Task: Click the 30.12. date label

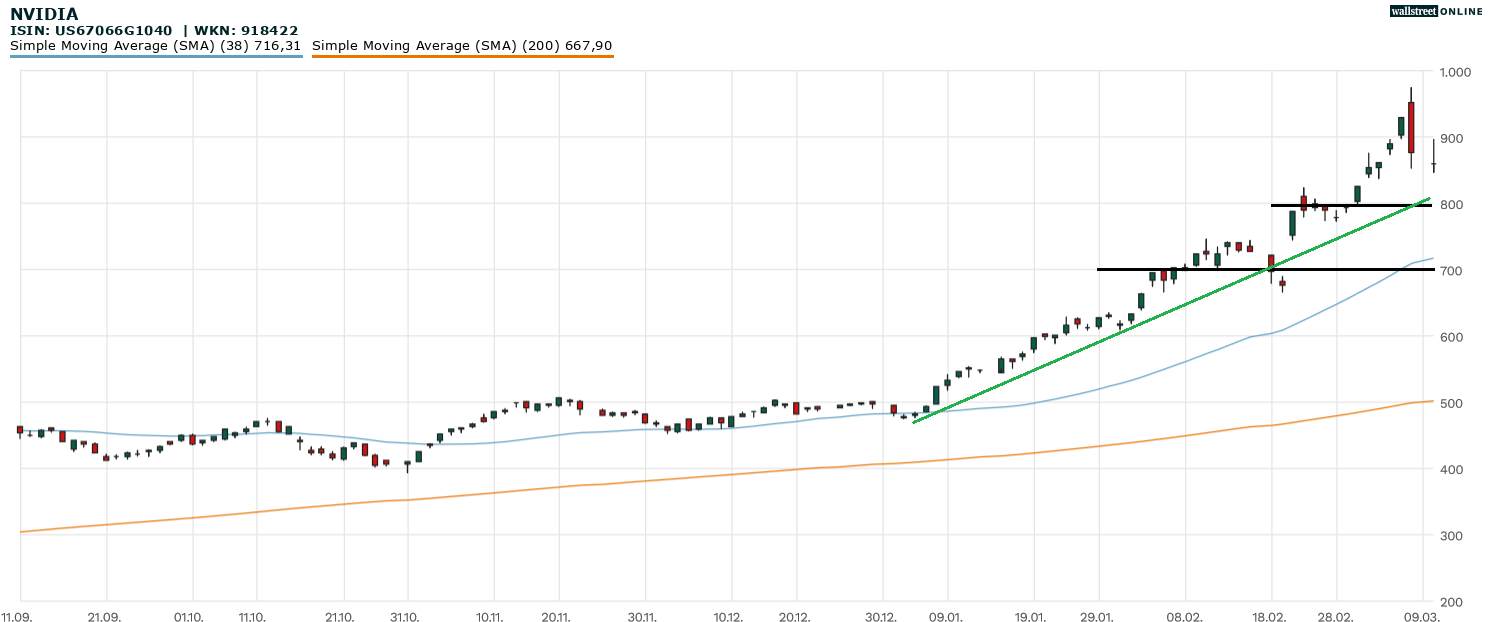Action: pos(881,617)
